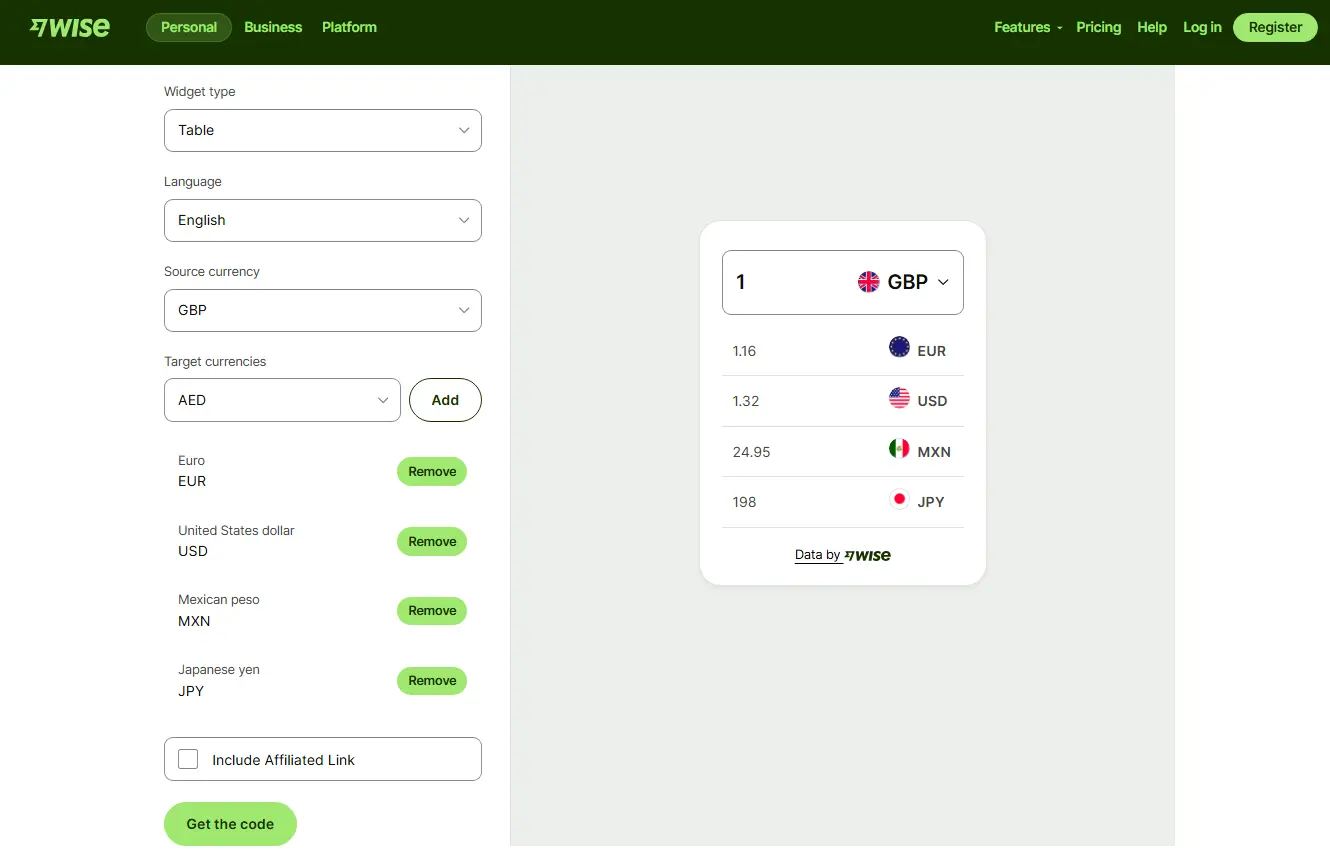Click the Get the code button
Image resolution: width=1330 pixels, height=868 pixels.
230,824
